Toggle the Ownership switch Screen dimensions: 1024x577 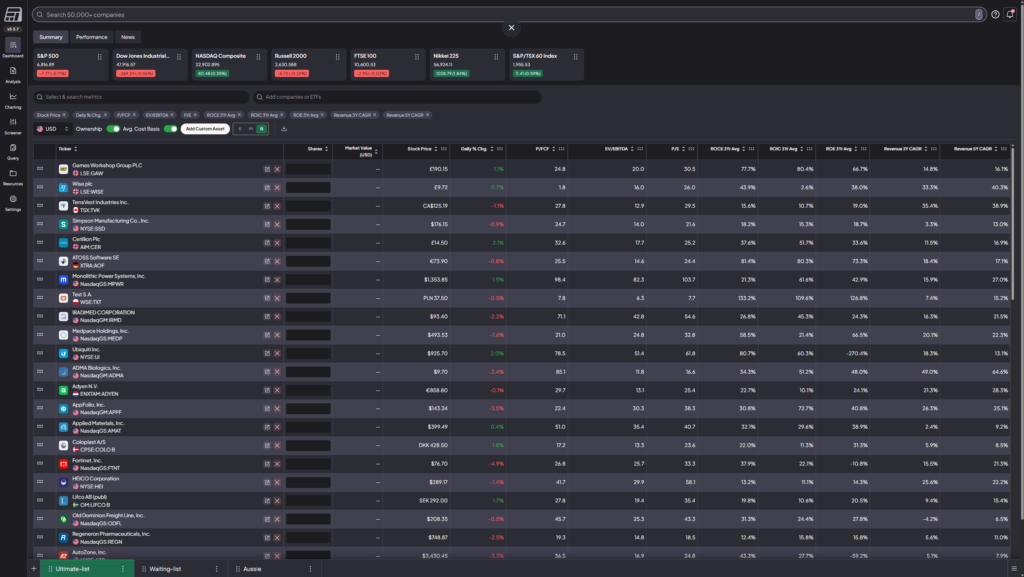(113, 129)
